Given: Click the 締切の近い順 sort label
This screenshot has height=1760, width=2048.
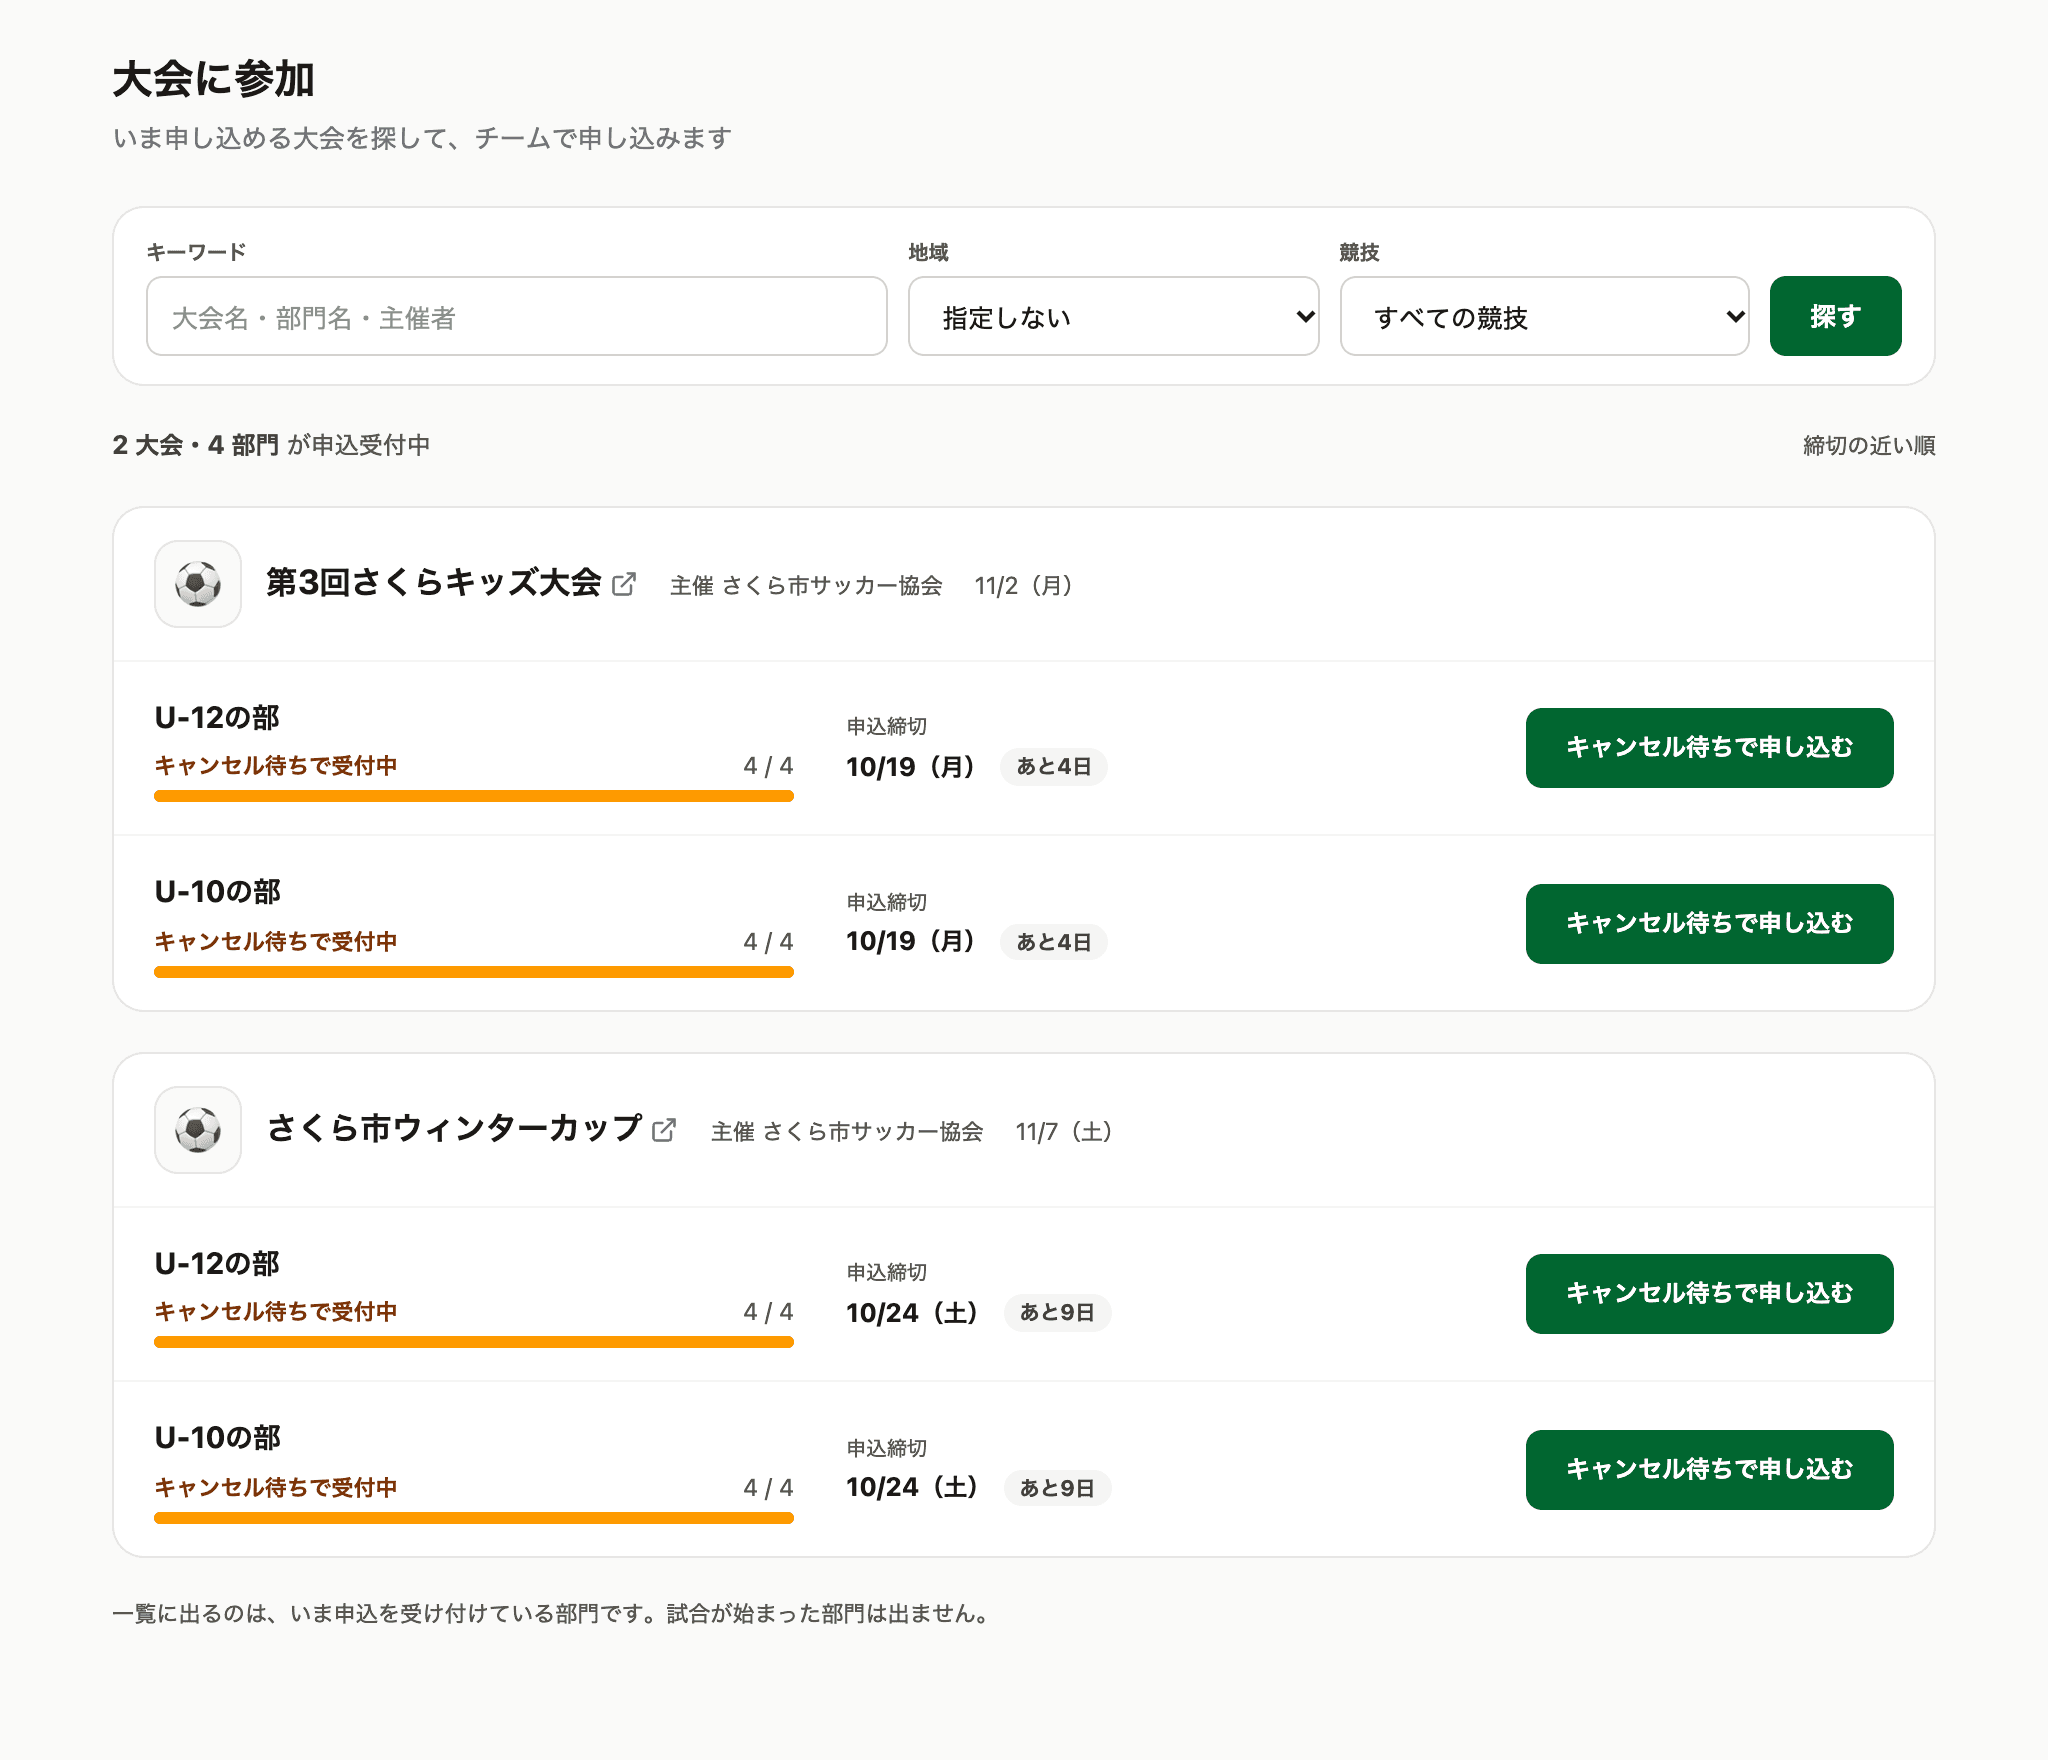Looking at the screenshot, I should click(x=1869, y=446).
